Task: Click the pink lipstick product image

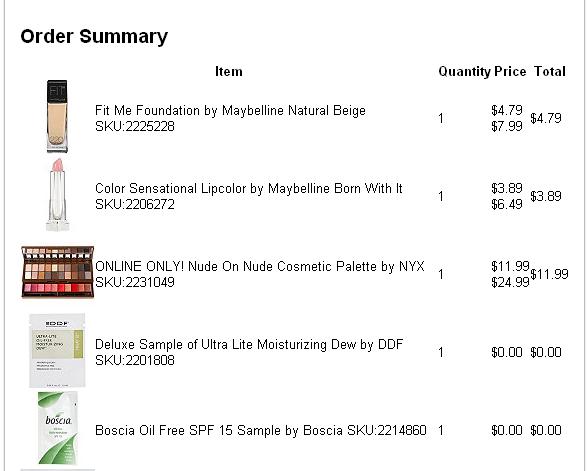Action: (x=58, y=195)
